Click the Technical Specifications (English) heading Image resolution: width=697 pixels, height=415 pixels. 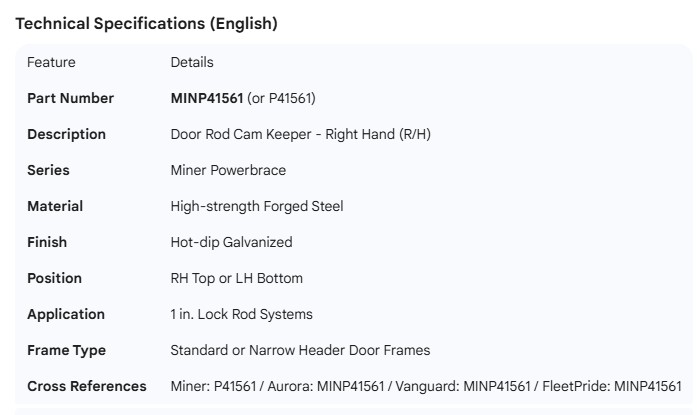tap(147, 24)
